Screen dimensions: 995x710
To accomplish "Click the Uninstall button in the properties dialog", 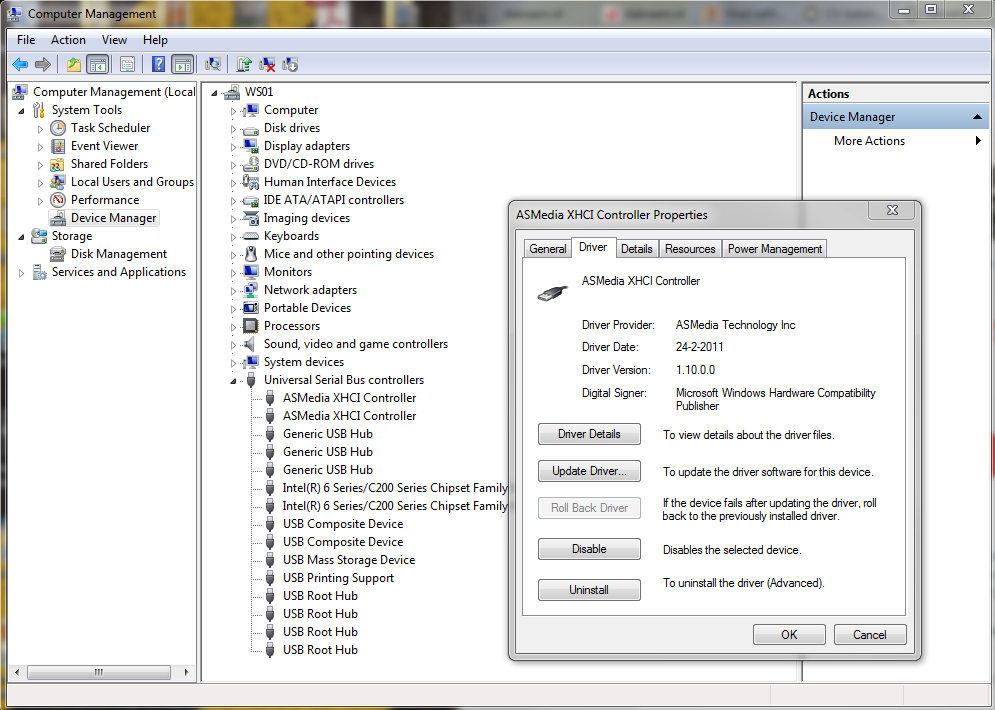I will pos(590,590).
